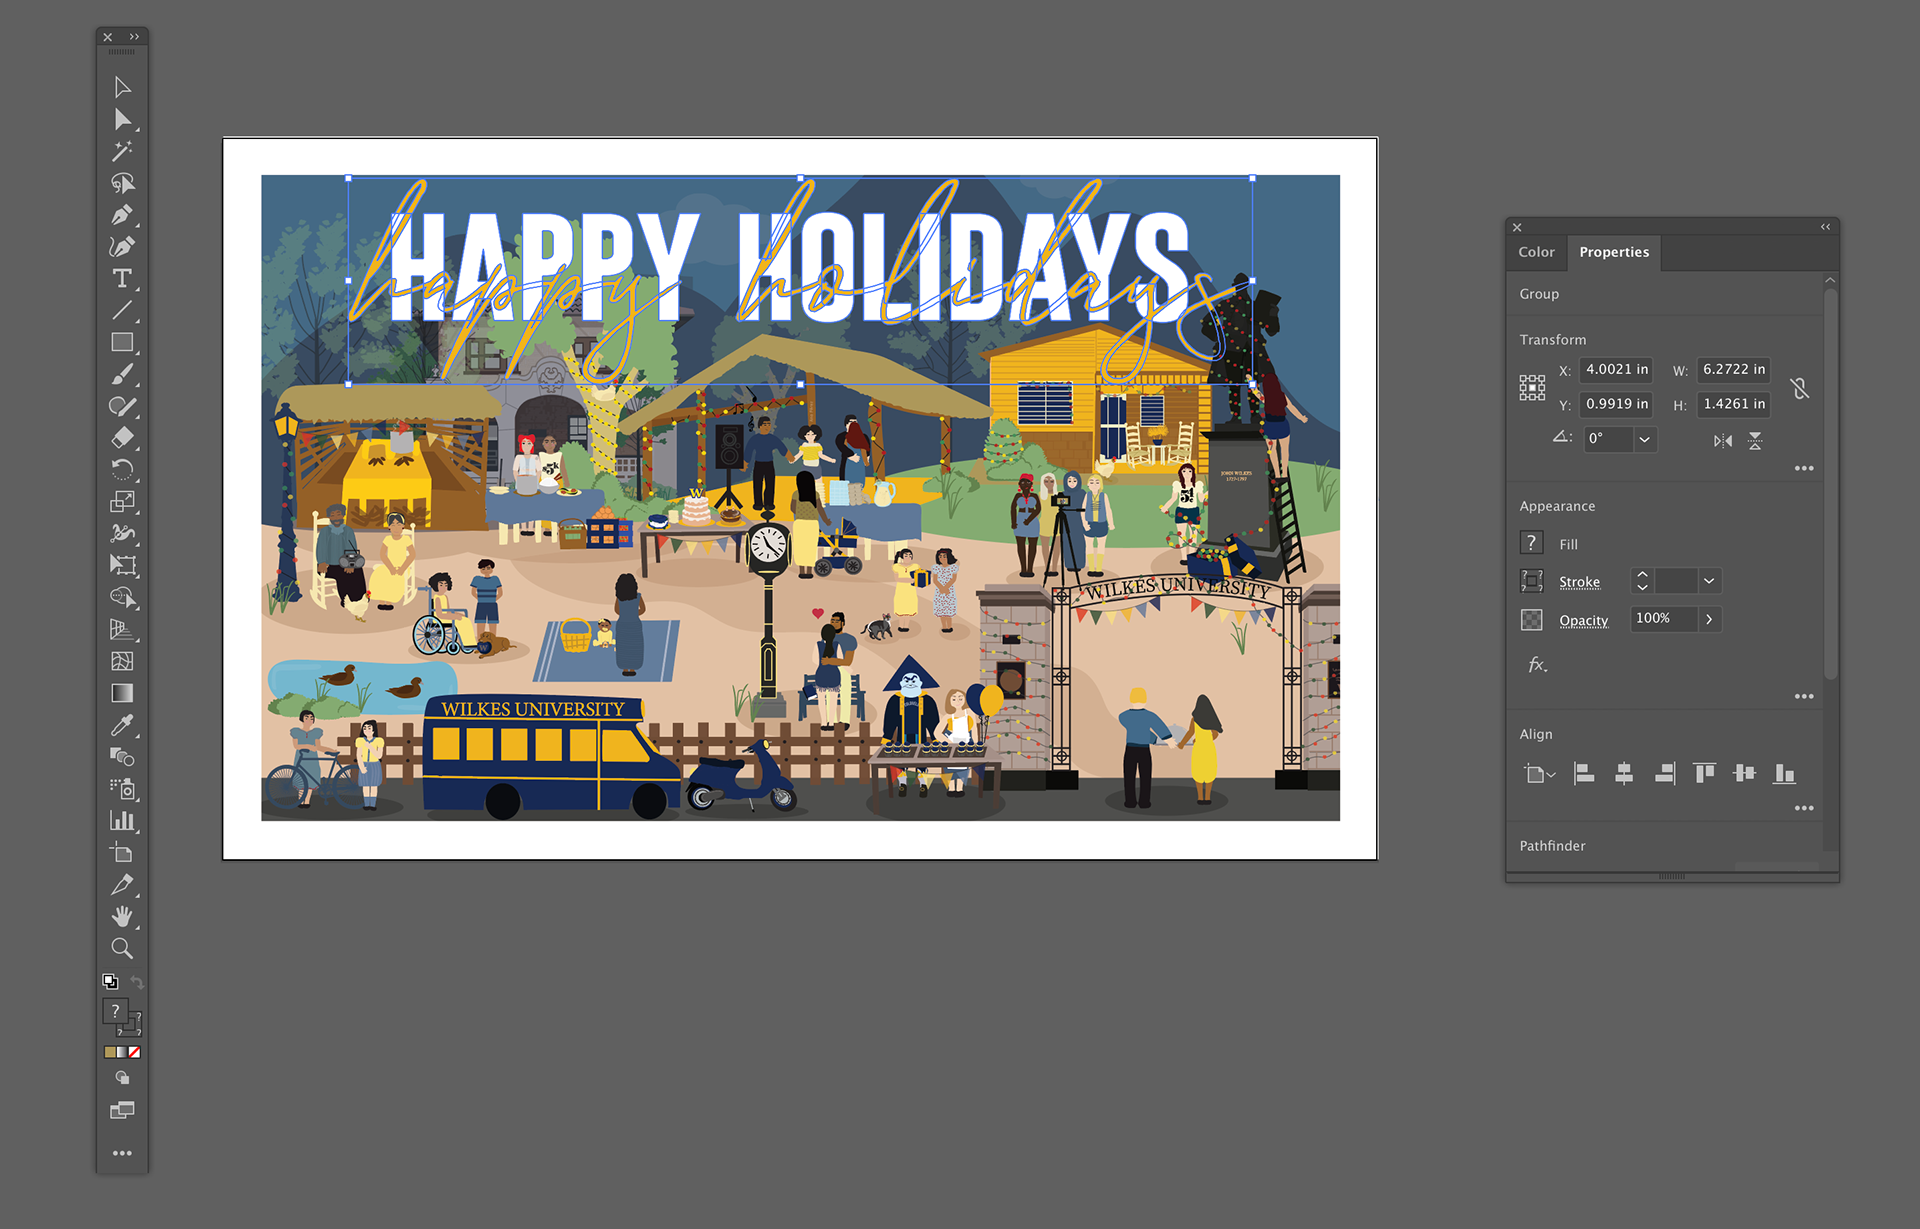Select the Eraser tool
Screen dimensions: 1920x1229
(x=121, y=437)
